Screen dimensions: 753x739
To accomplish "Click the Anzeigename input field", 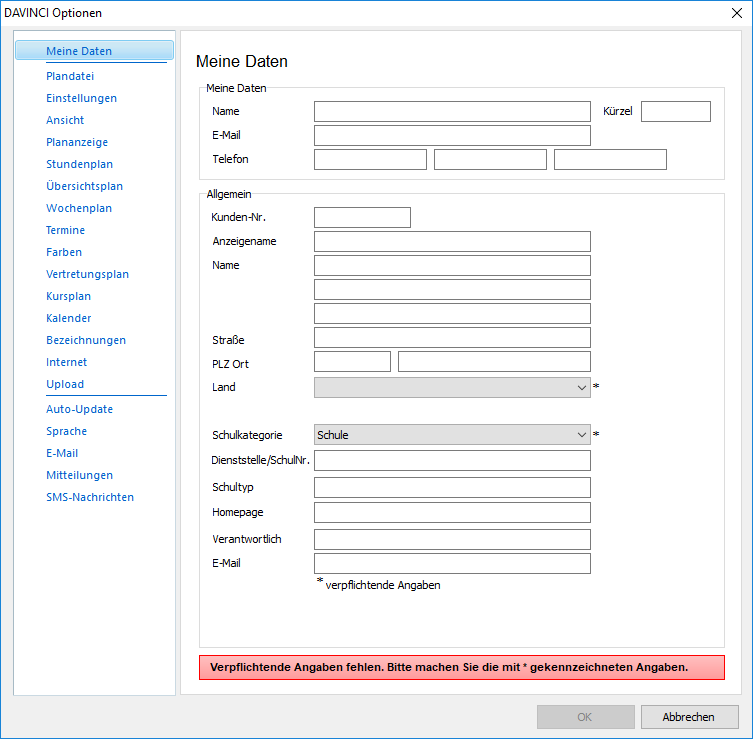I will (452, 242).
